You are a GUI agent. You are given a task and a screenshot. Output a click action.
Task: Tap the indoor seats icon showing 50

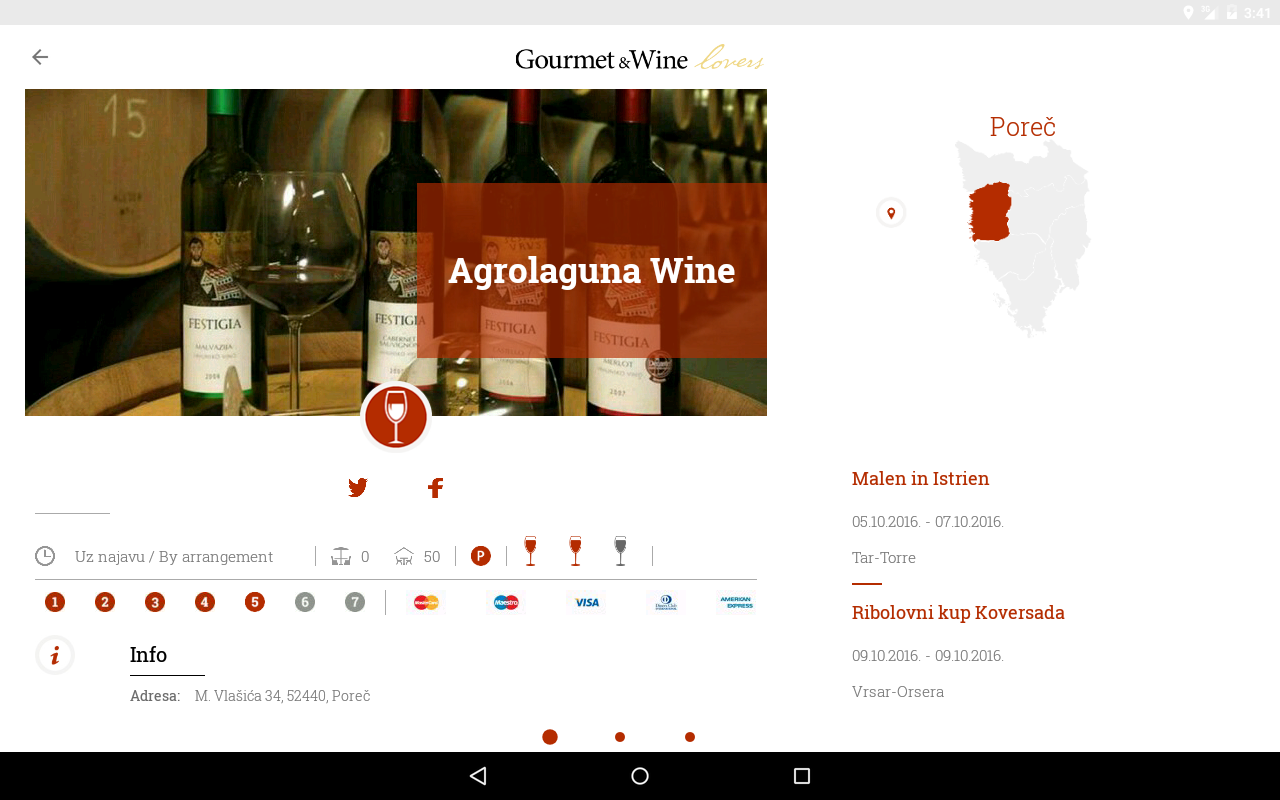tap(404, 556)
